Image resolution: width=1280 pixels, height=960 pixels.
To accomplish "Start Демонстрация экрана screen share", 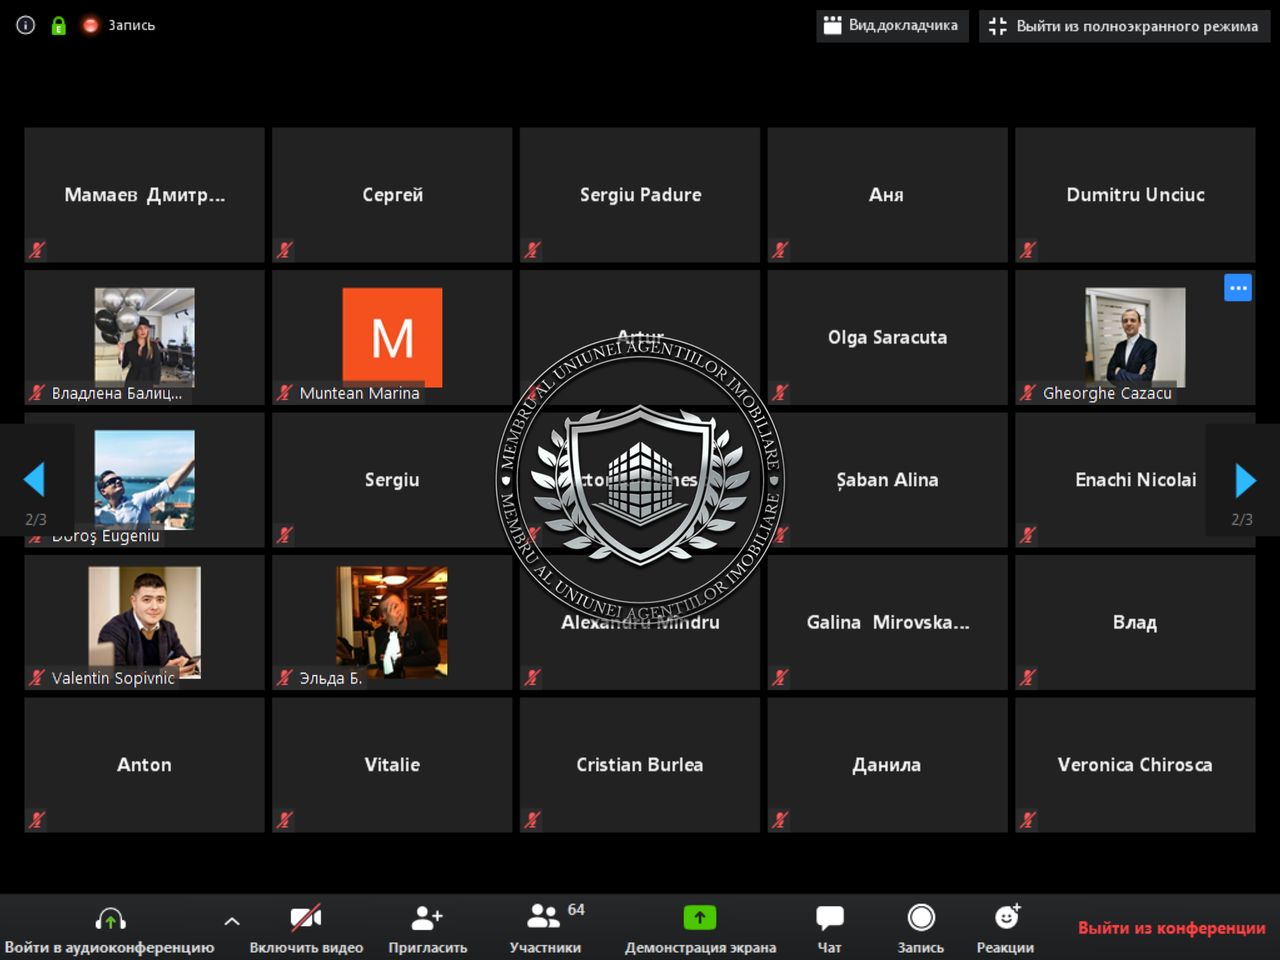I will point(700,931).
